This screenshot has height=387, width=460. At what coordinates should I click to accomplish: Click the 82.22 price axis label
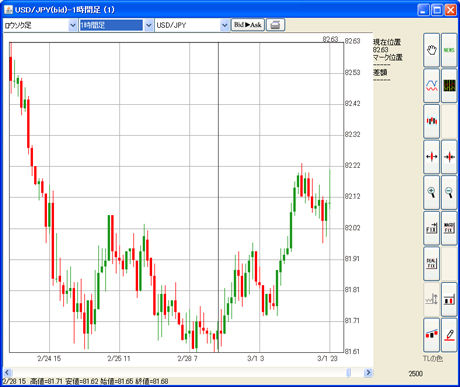352,165
